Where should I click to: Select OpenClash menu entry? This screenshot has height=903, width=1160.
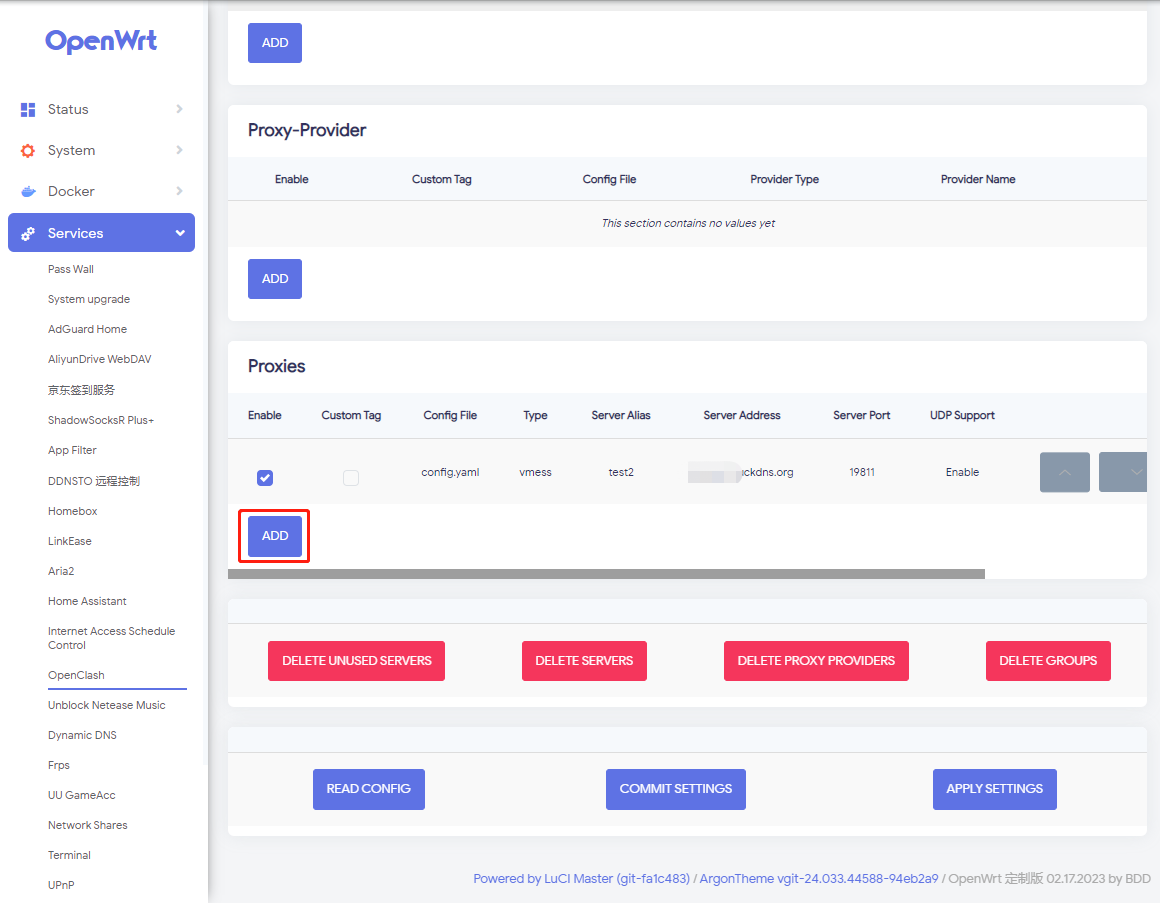pos(76,675)
